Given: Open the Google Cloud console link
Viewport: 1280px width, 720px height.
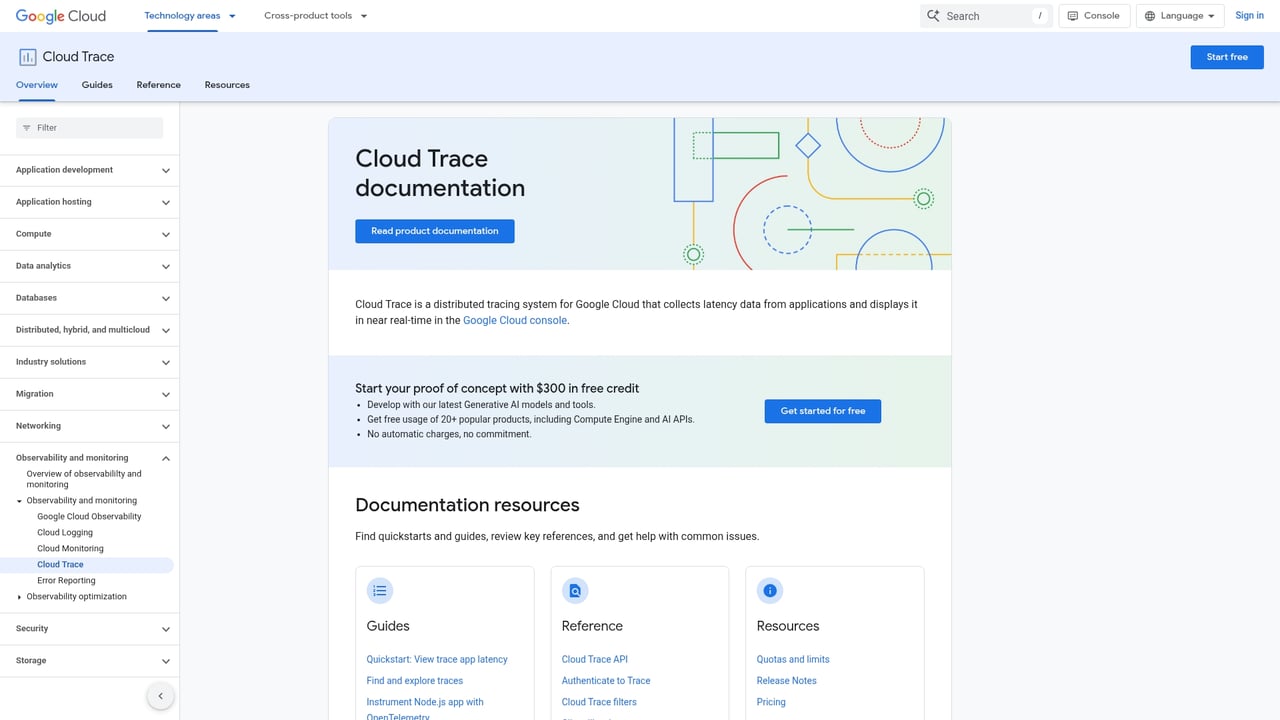Looking at the screenshot, I should pyautogui.click(x=515, y=320).
